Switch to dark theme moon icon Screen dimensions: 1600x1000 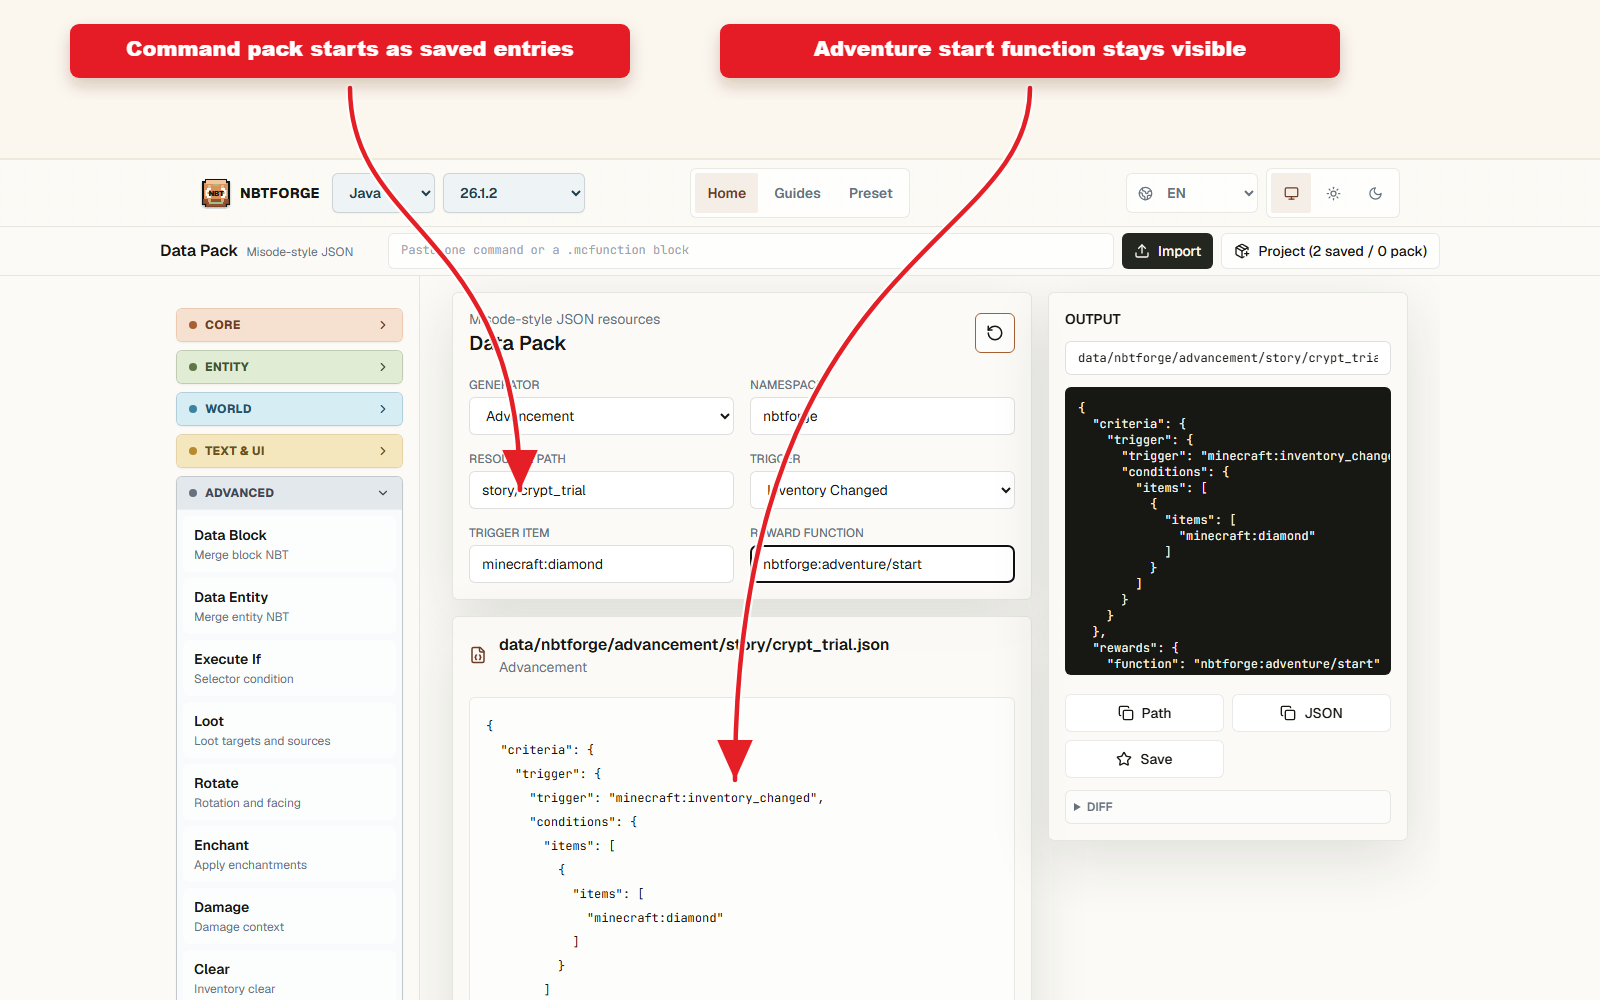point(1375,193)
